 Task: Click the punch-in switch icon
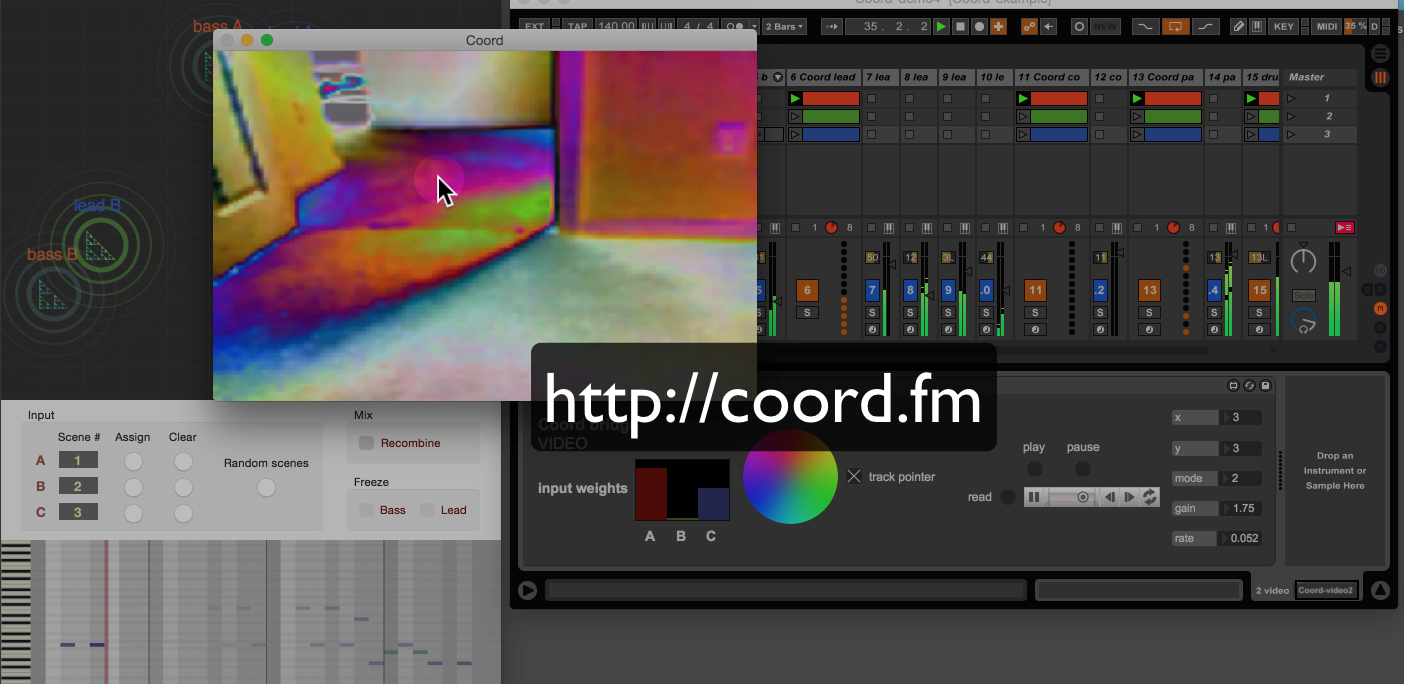click(x=1145, y=26)
